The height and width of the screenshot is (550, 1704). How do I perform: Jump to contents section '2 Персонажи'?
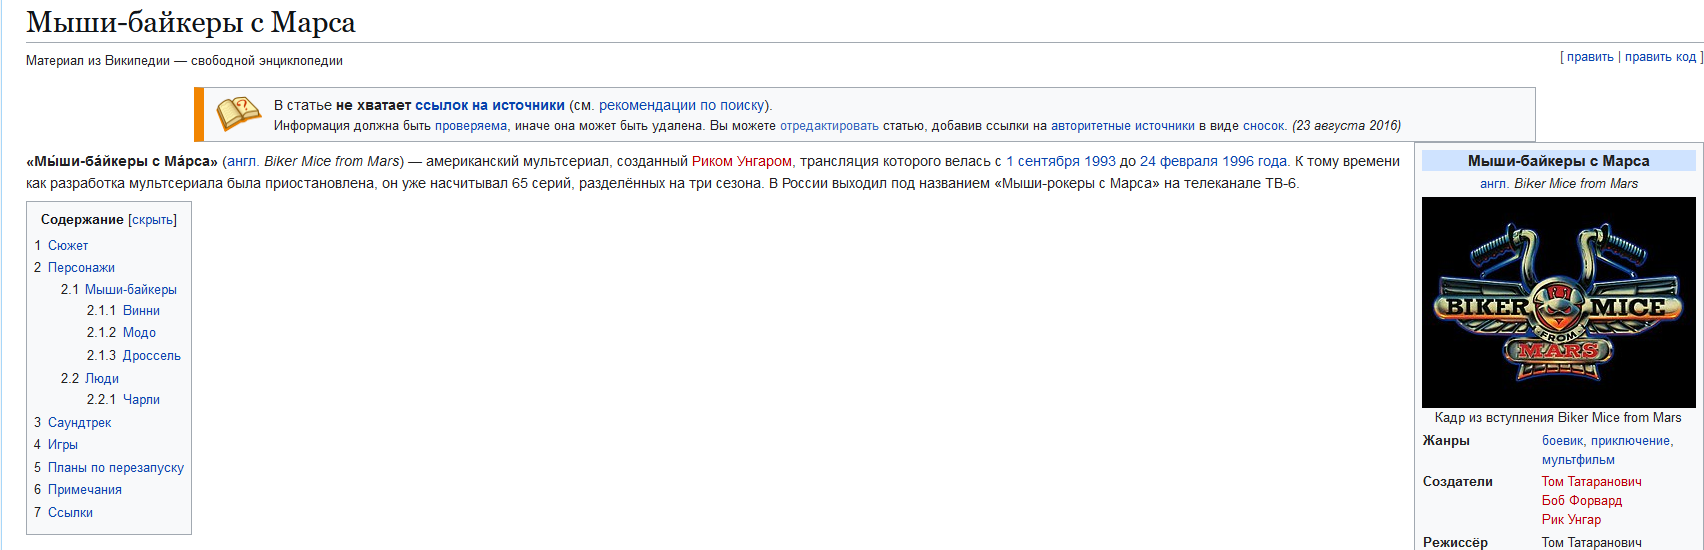(74, 267)
